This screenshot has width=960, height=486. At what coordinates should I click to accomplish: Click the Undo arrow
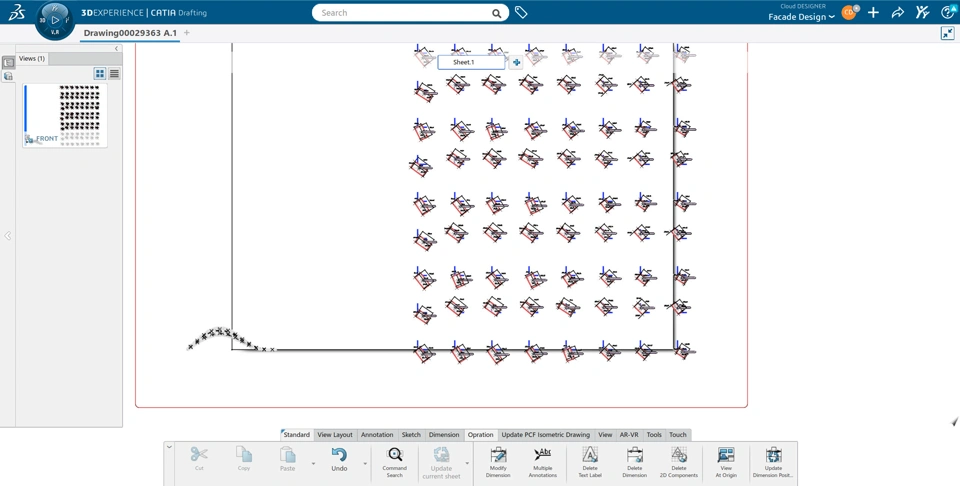click(x=339, y=458)
